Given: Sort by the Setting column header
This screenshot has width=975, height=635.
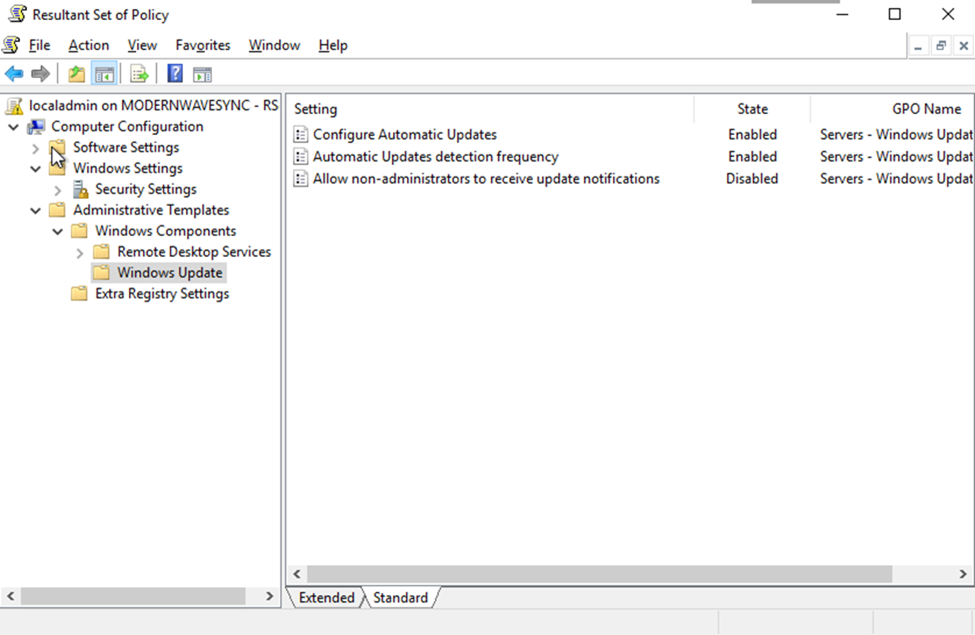Looking at the screenshot, I should [x=491, y=109].
